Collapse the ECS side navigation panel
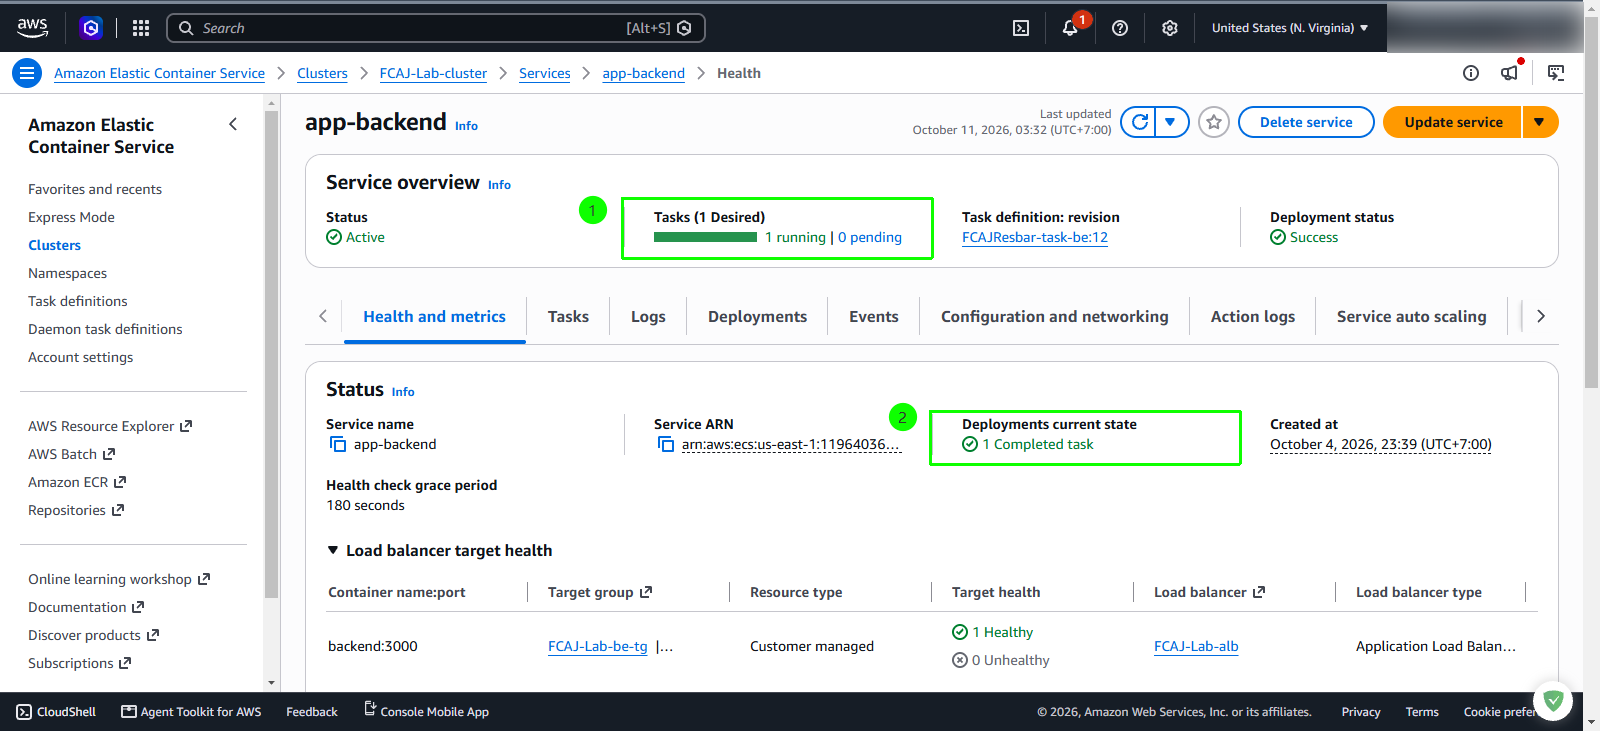This screenshot has height=731, width=1600. tap(233, 124)
